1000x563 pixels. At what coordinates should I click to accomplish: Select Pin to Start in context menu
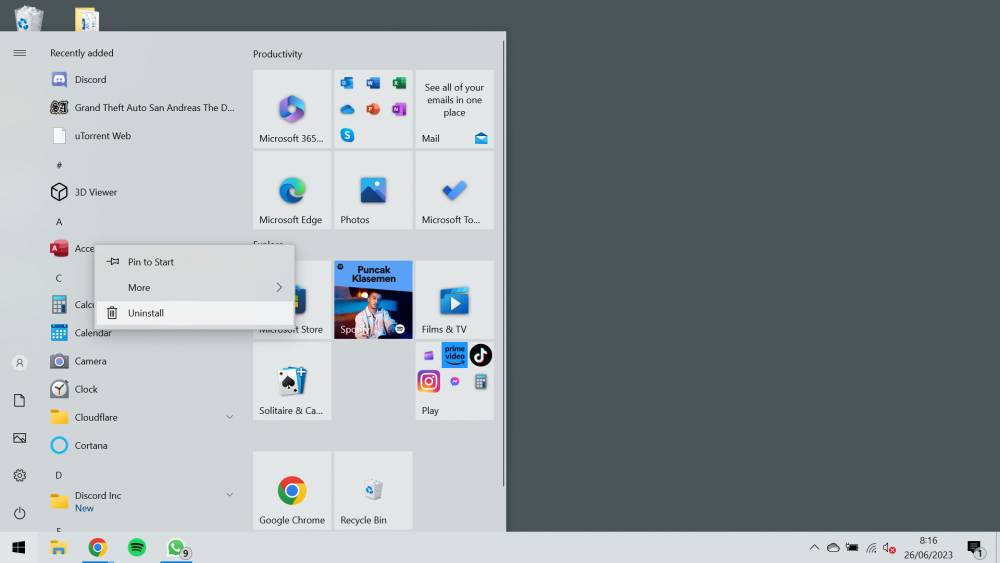pos(195,262)
